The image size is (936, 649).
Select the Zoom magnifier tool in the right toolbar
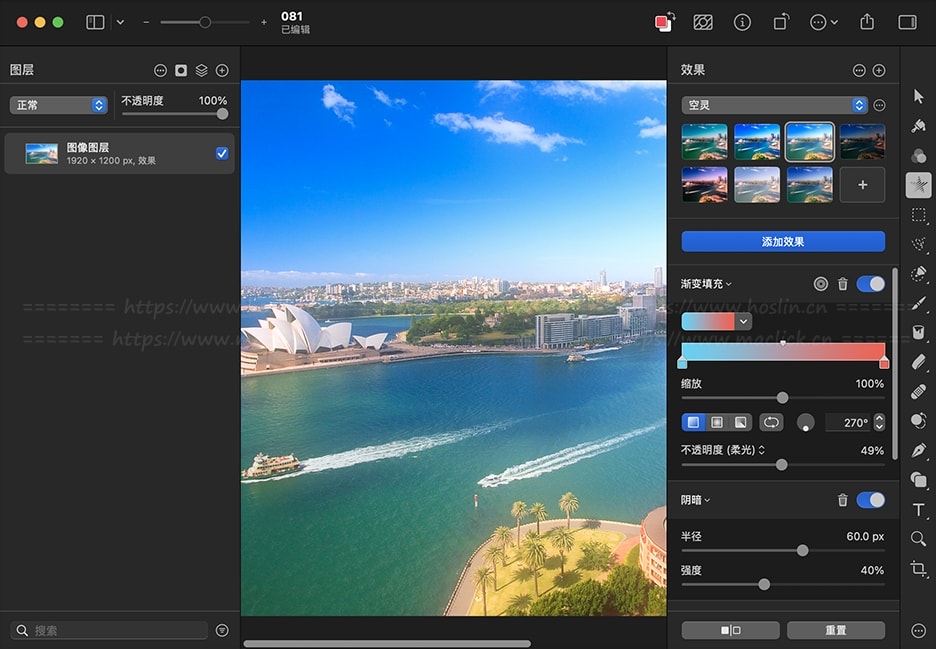pos(918,539)
